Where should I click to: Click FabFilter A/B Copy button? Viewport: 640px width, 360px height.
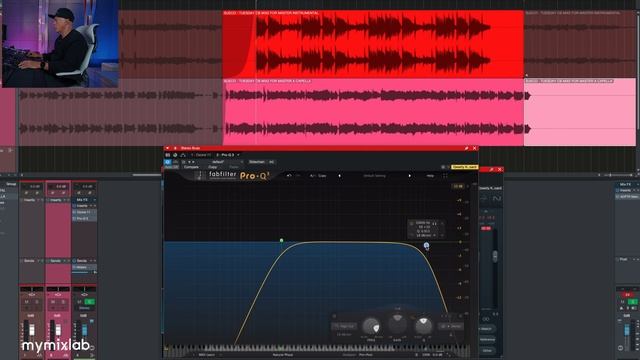322,176
